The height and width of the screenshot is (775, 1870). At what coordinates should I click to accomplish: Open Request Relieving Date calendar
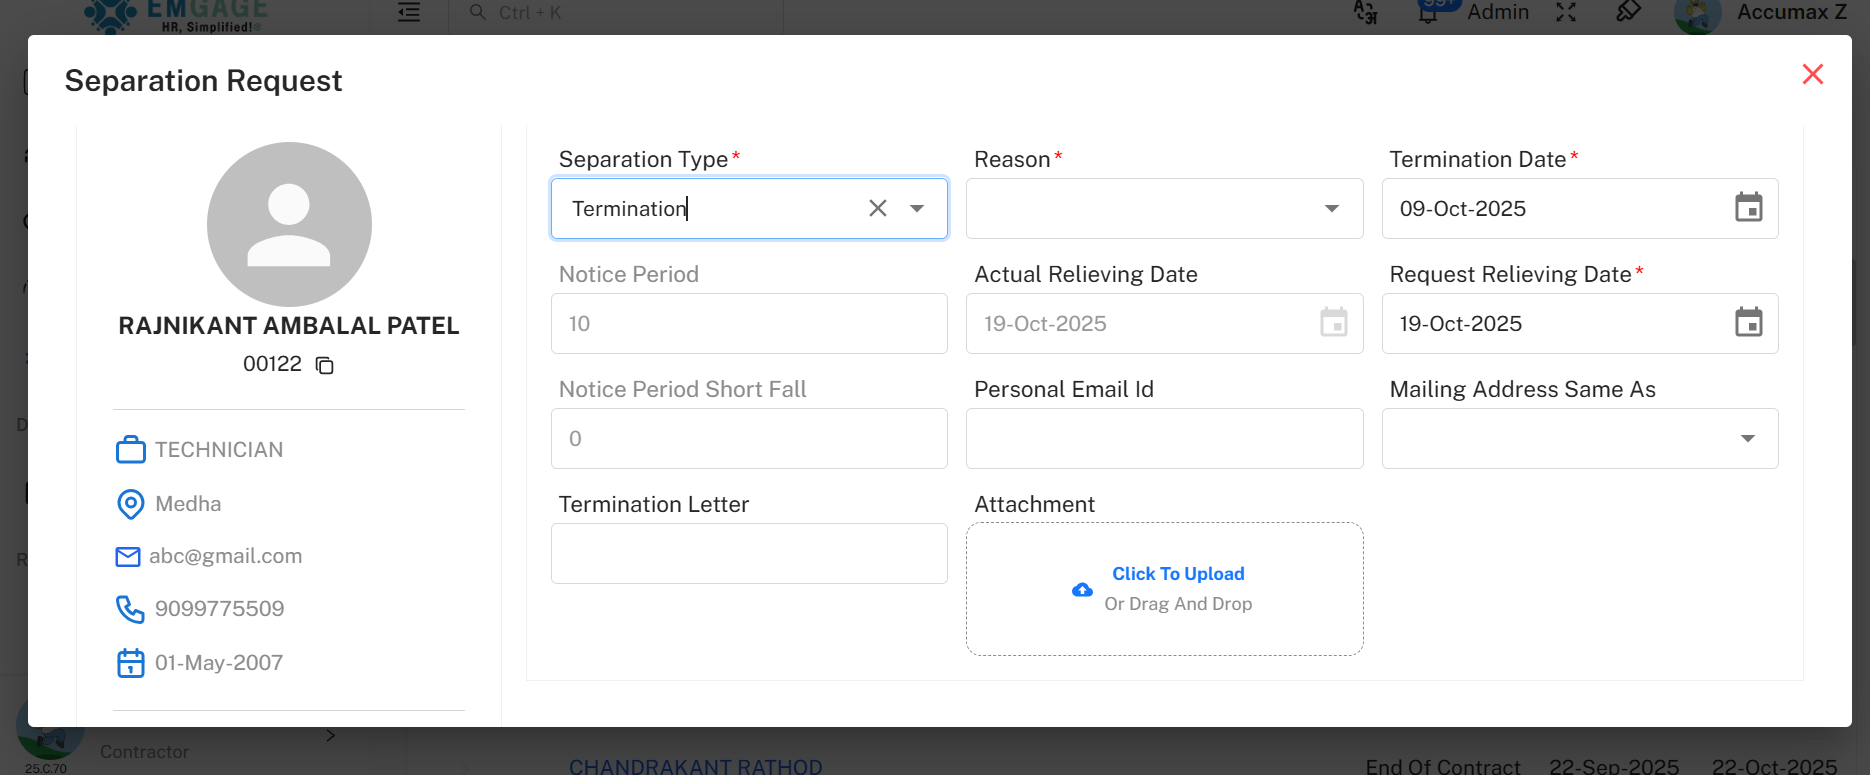tap(1748, 323)
